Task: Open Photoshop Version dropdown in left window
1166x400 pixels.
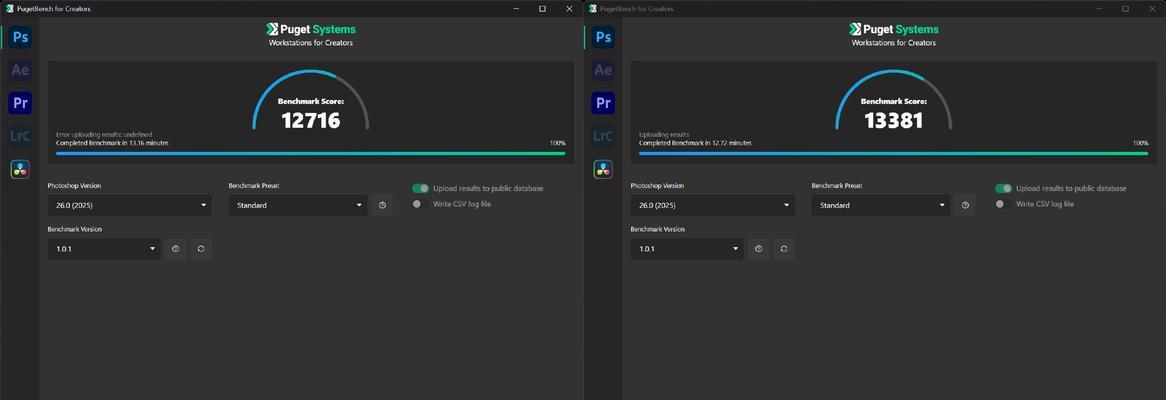Action: 129,205
